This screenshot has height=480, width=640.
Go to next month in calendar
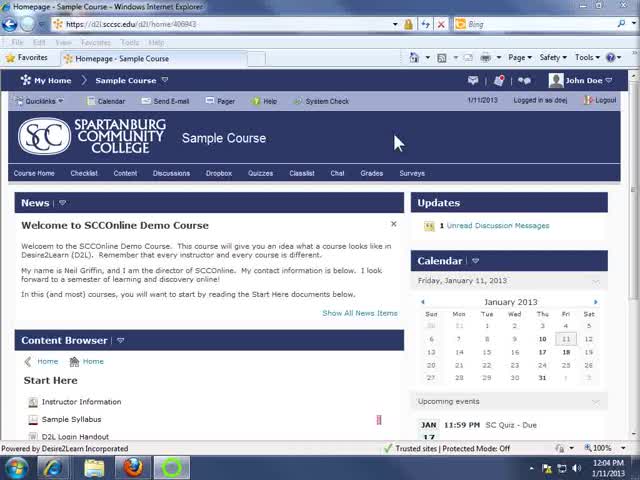click(x=596, y=302)
